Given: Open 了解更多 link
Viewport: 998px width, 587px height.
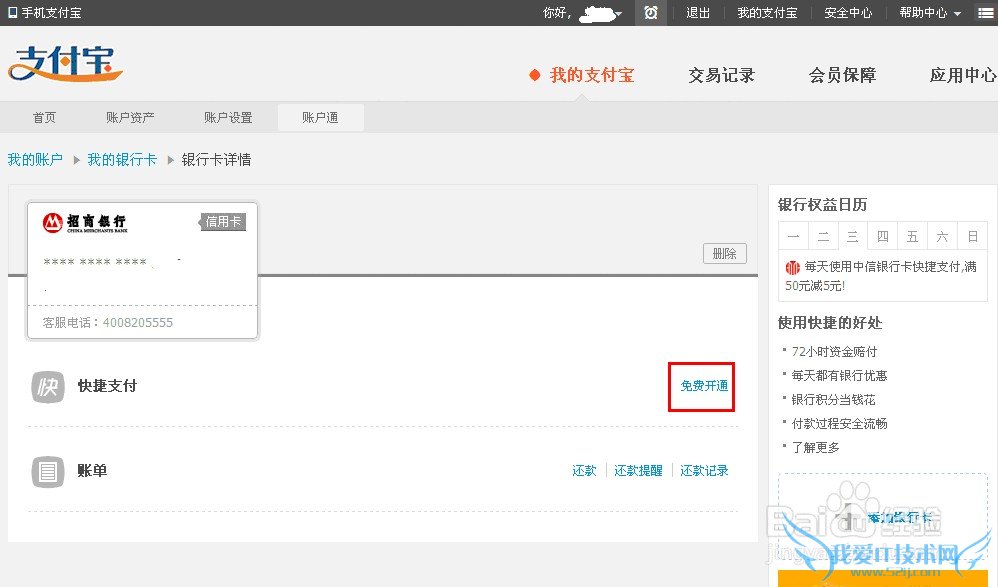Looking at the screenshot, I should [815, 448].
